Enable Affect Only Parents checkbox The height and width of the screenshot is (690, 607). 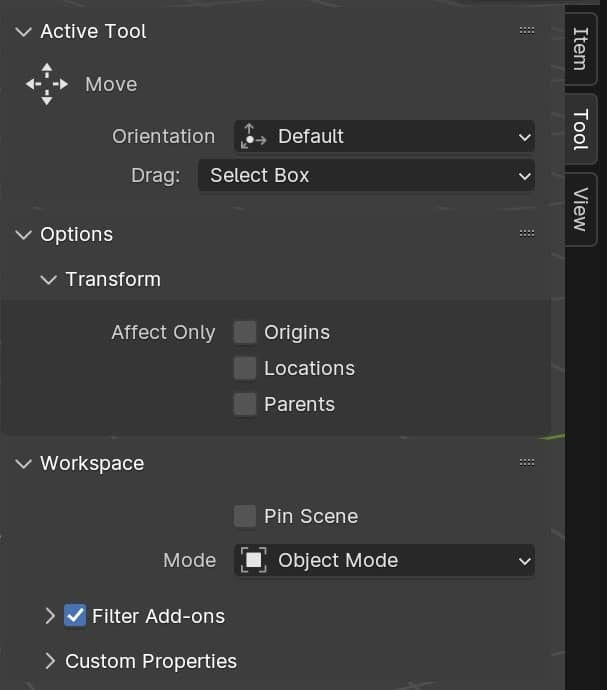(245, 404)
